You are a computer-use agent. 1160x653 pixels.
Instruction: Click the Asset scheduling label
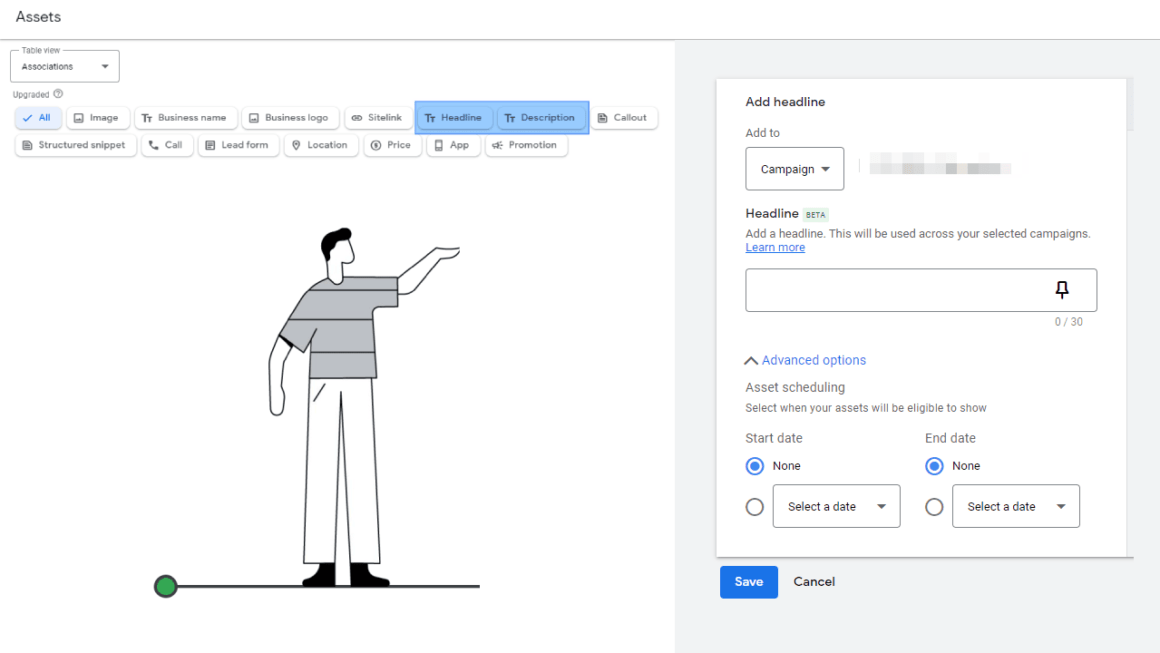[795, 388]
